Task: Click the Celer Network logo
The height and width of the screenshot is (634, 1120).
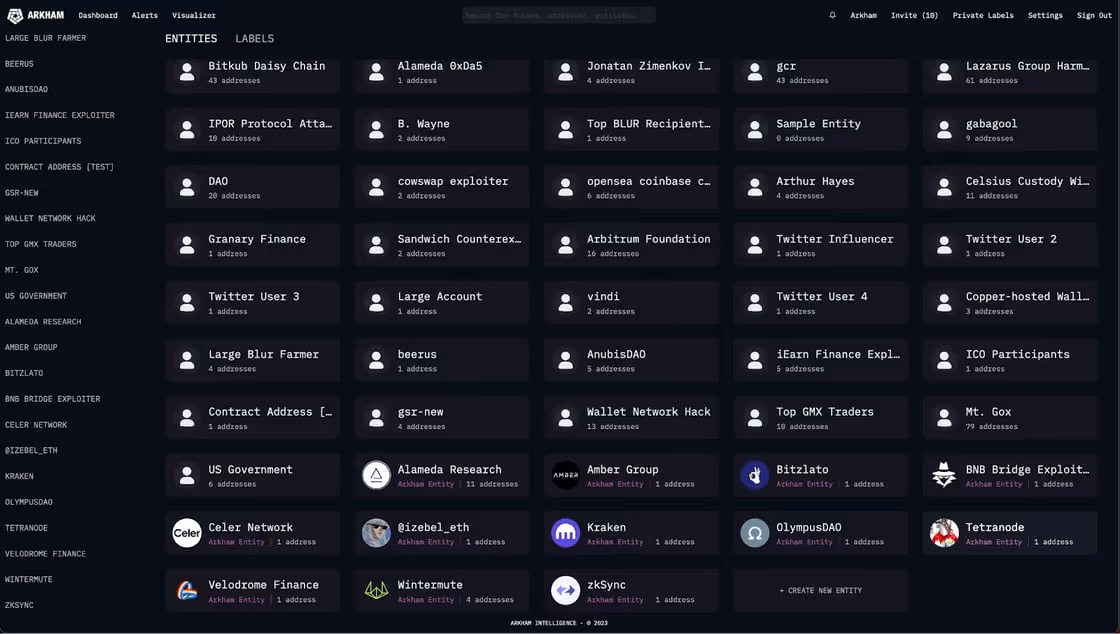Action: click(x=187, y=533)
